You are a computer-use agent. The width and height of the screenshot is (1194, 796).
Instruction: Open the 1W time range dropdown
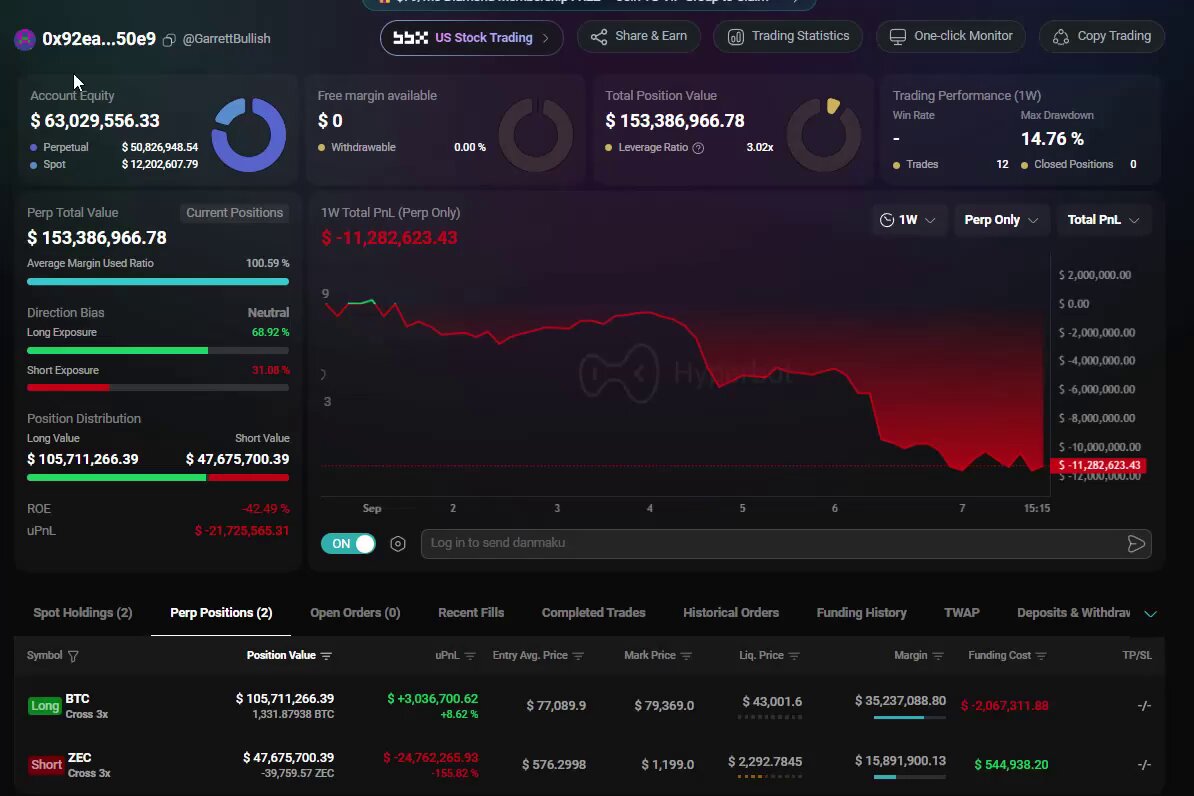(x=908, y=220)
